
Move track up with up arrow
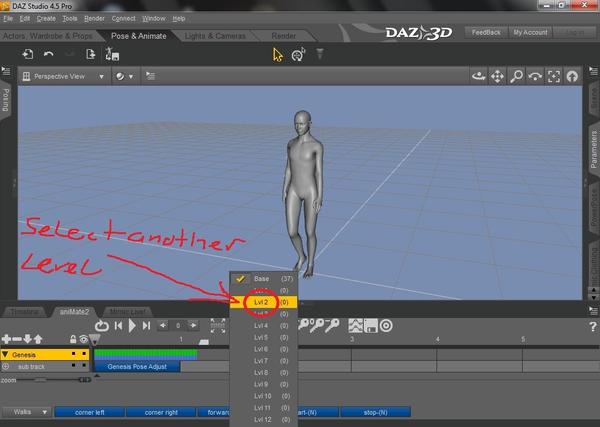[x=38, y=339]
